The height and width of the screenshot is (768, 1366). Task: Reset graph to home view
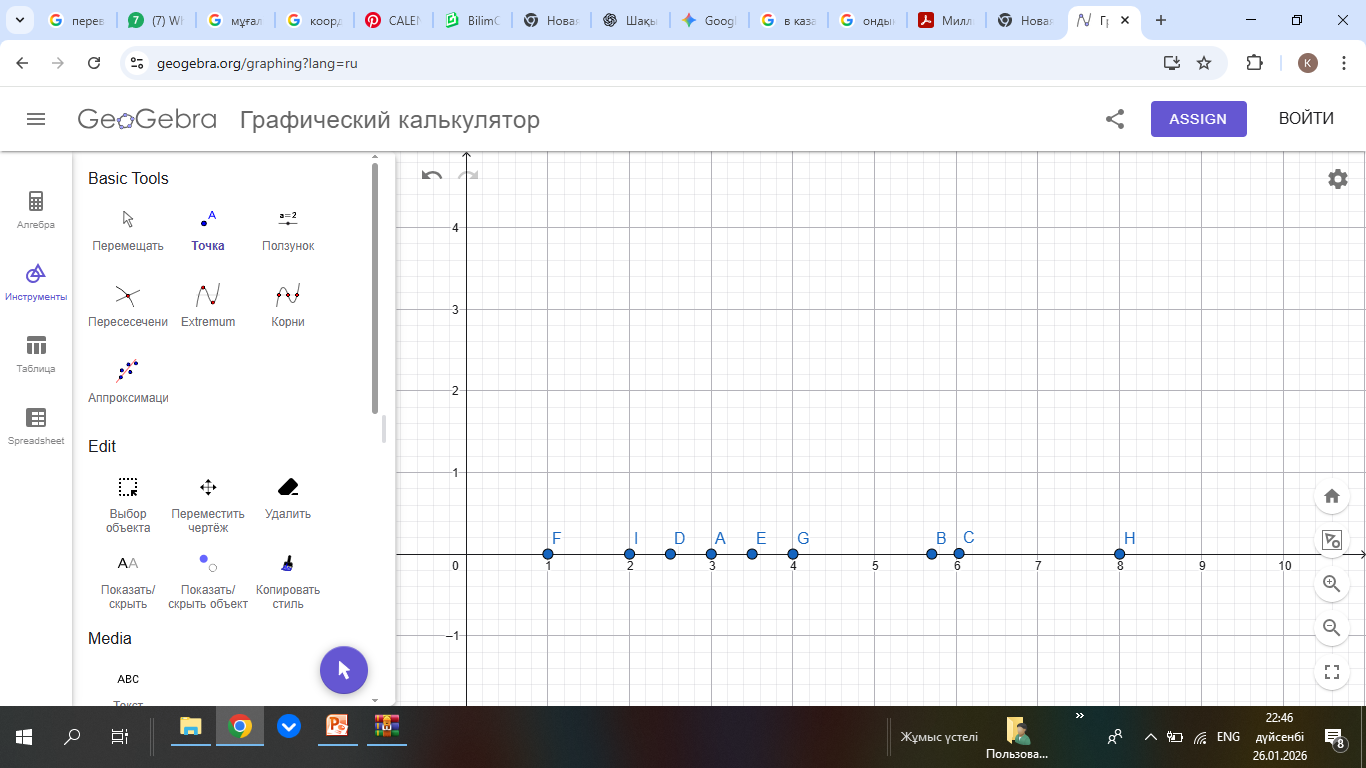pos(1331,496)
